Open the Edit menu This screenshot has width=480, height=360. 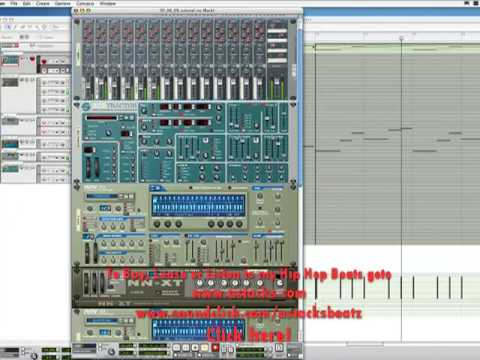[27, 3]
